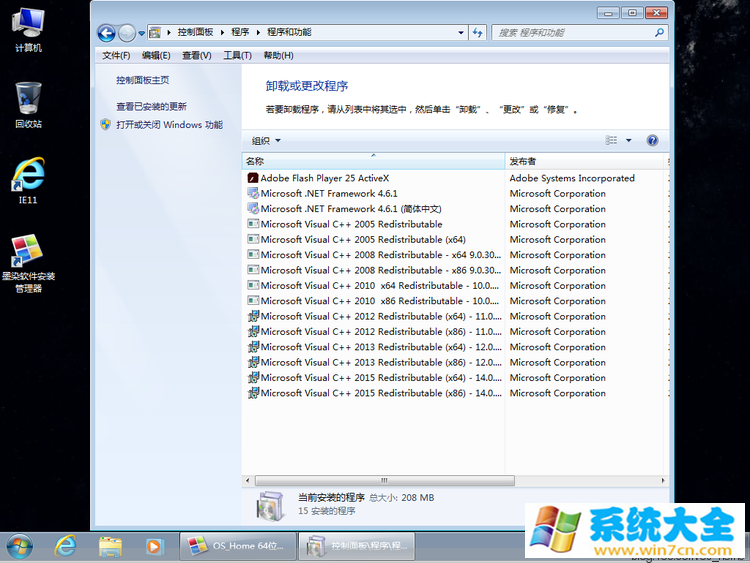The width and height of the screenshot is (750, 563).
Task: Open the 文件(F) menu
Action: coord(116,55)
